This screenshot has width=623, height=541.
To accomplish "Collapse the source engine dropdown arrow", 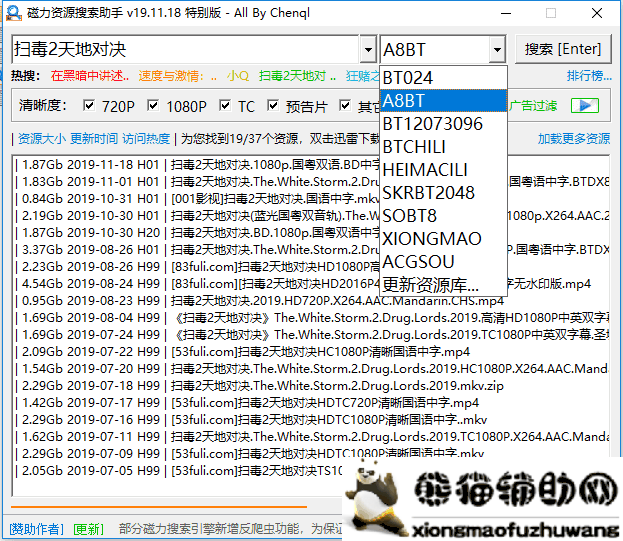I will point(497,49).
